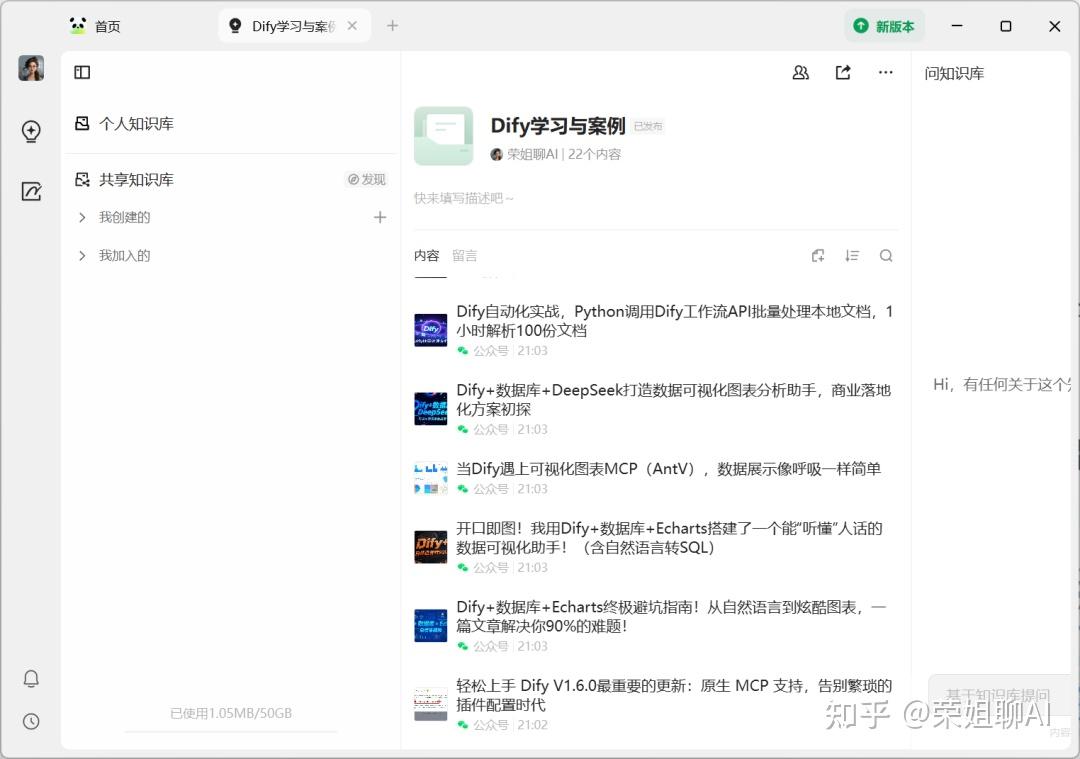Open 发现 next to 共享知识库
This screenshot has width=1080, height=759.
(367, 179)
